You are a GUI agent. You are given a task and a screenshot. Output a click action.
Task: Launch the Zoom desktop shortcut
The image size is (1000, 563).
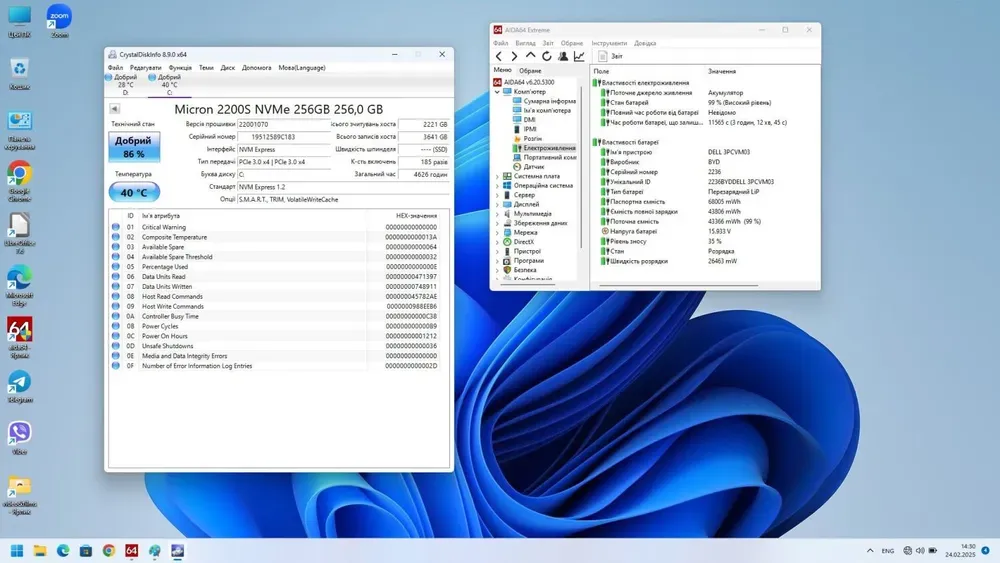(x=59, y=19)
